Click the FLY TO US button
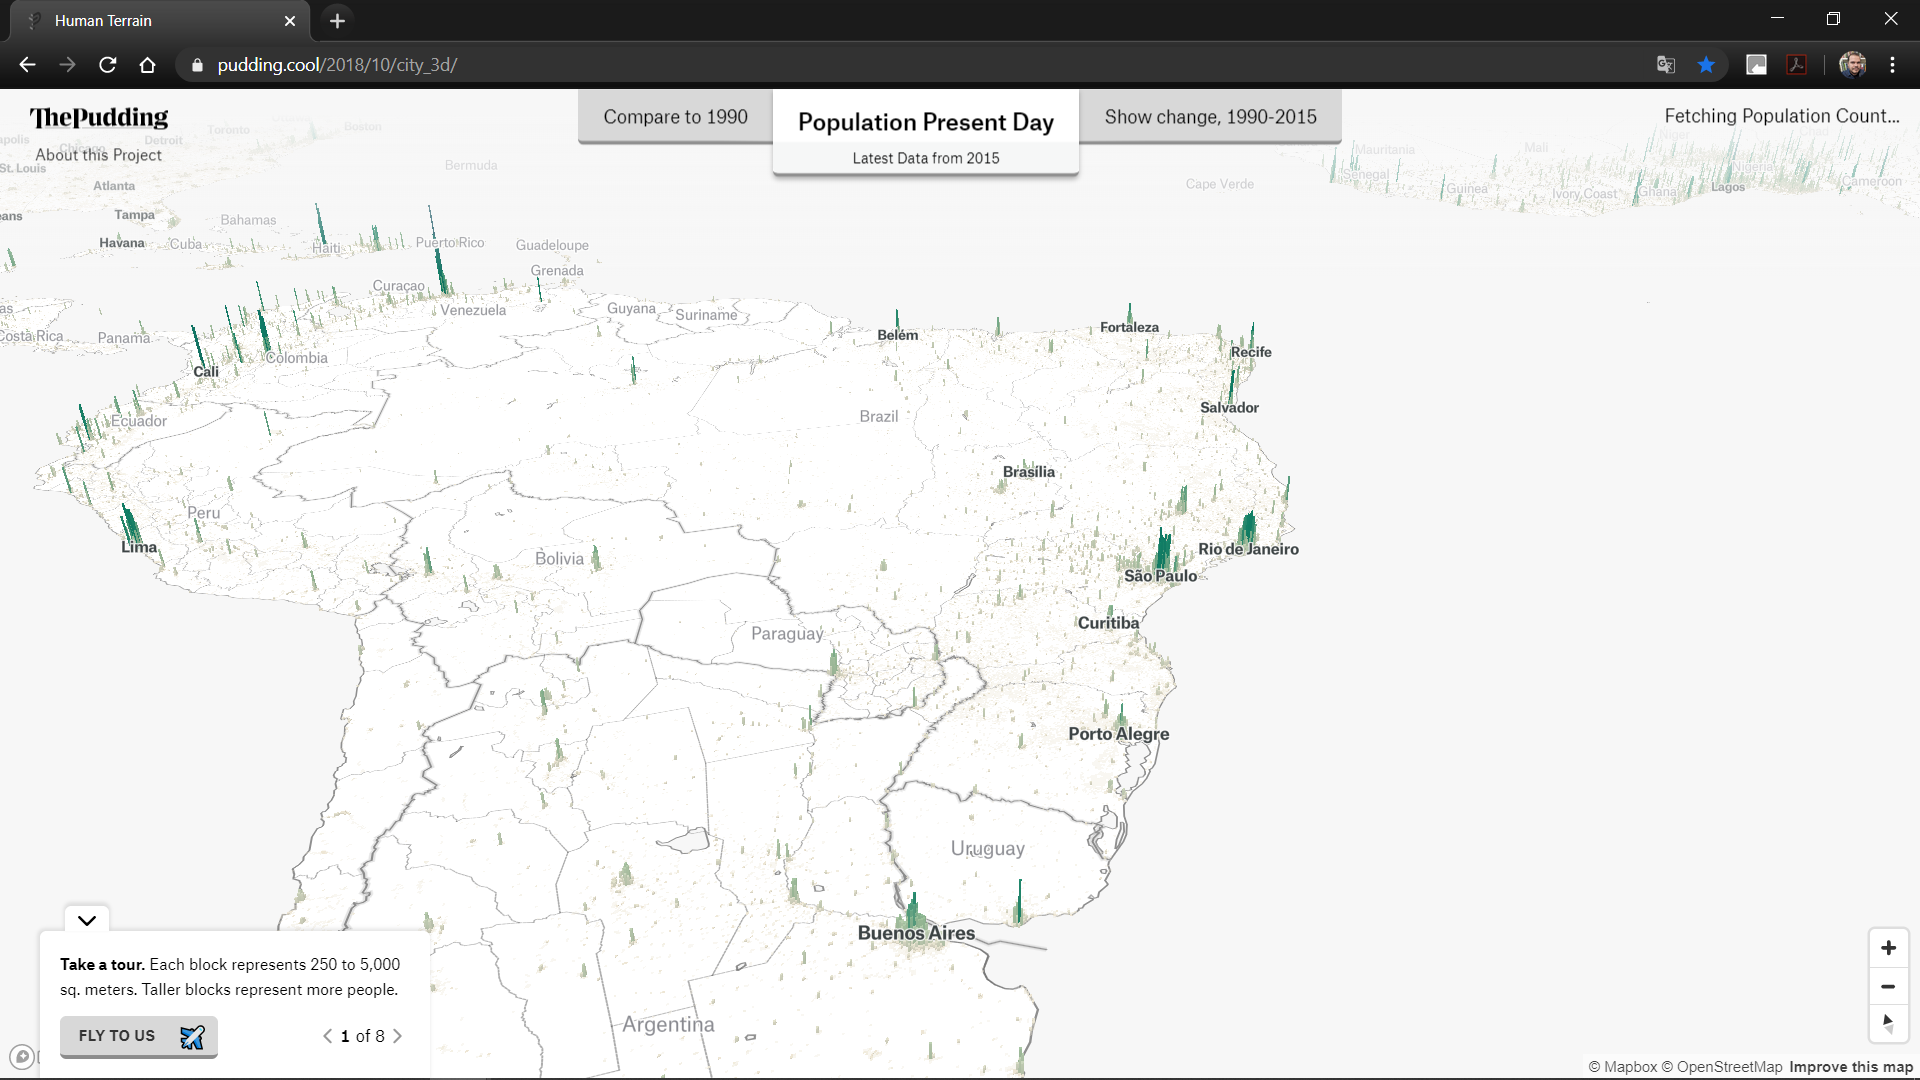The width and height of the screenshot is (1920, 1080). (x=139, y=1036)
